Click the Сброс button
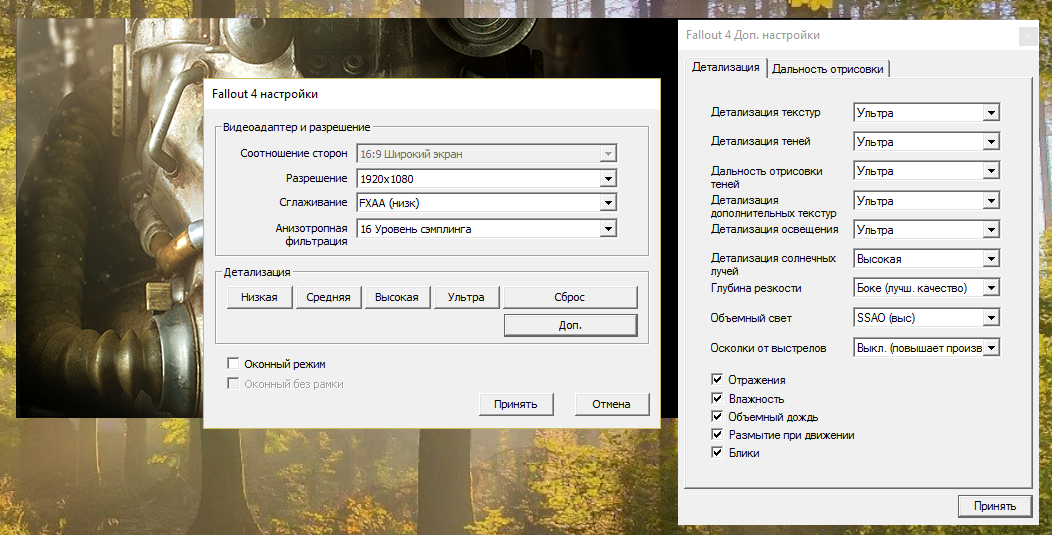 (569, 297)
